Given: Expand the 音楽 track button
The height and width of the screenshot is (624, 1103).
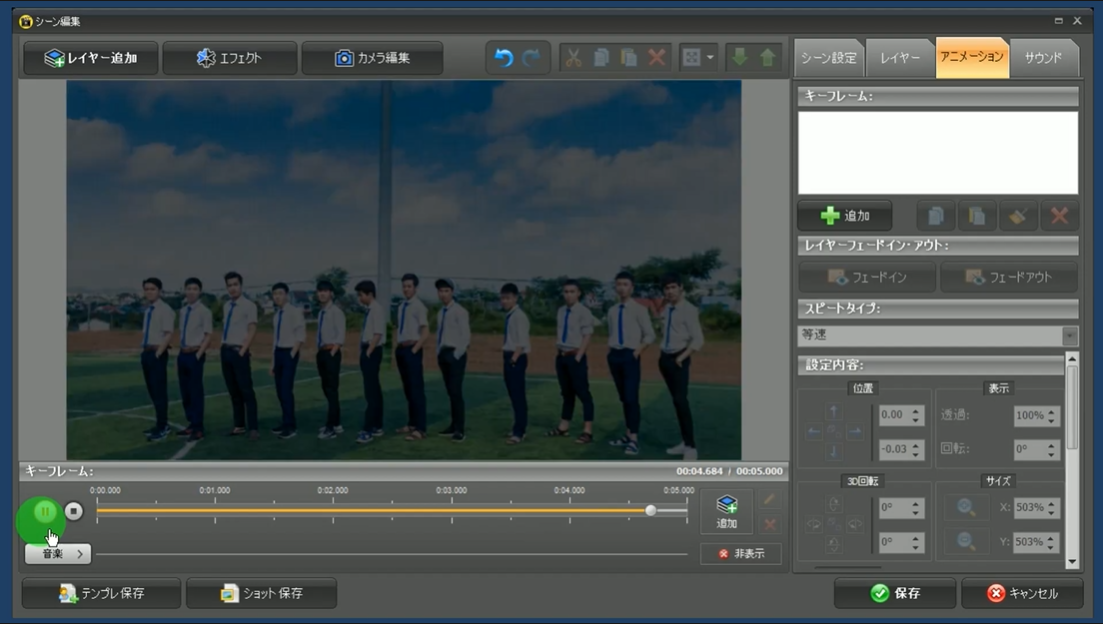Looking at the screenshot, I should [x=58, y=554].
